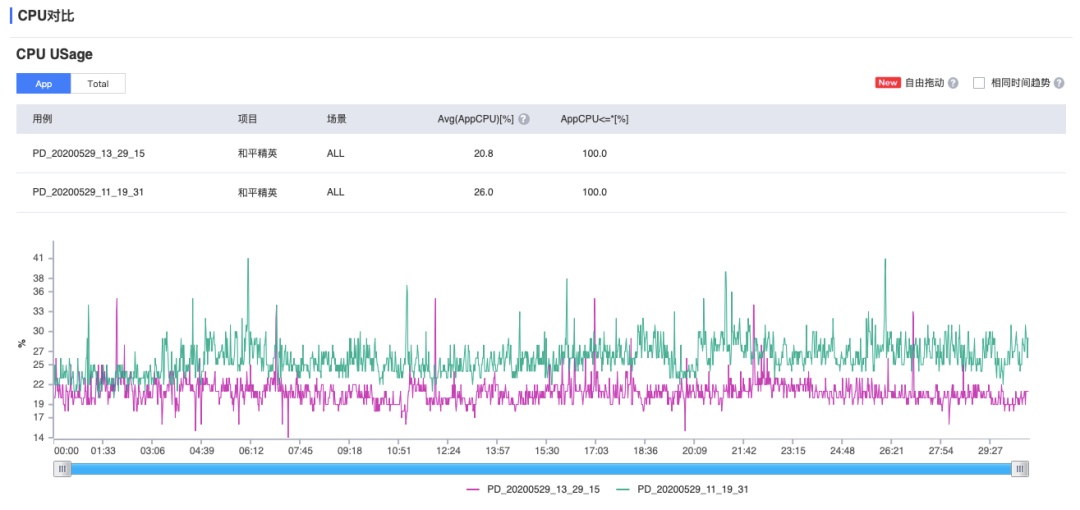Click the help icon next to 相同时间趋势
This screenshot has height=510, width=1080.
[x=1059, y=83]
